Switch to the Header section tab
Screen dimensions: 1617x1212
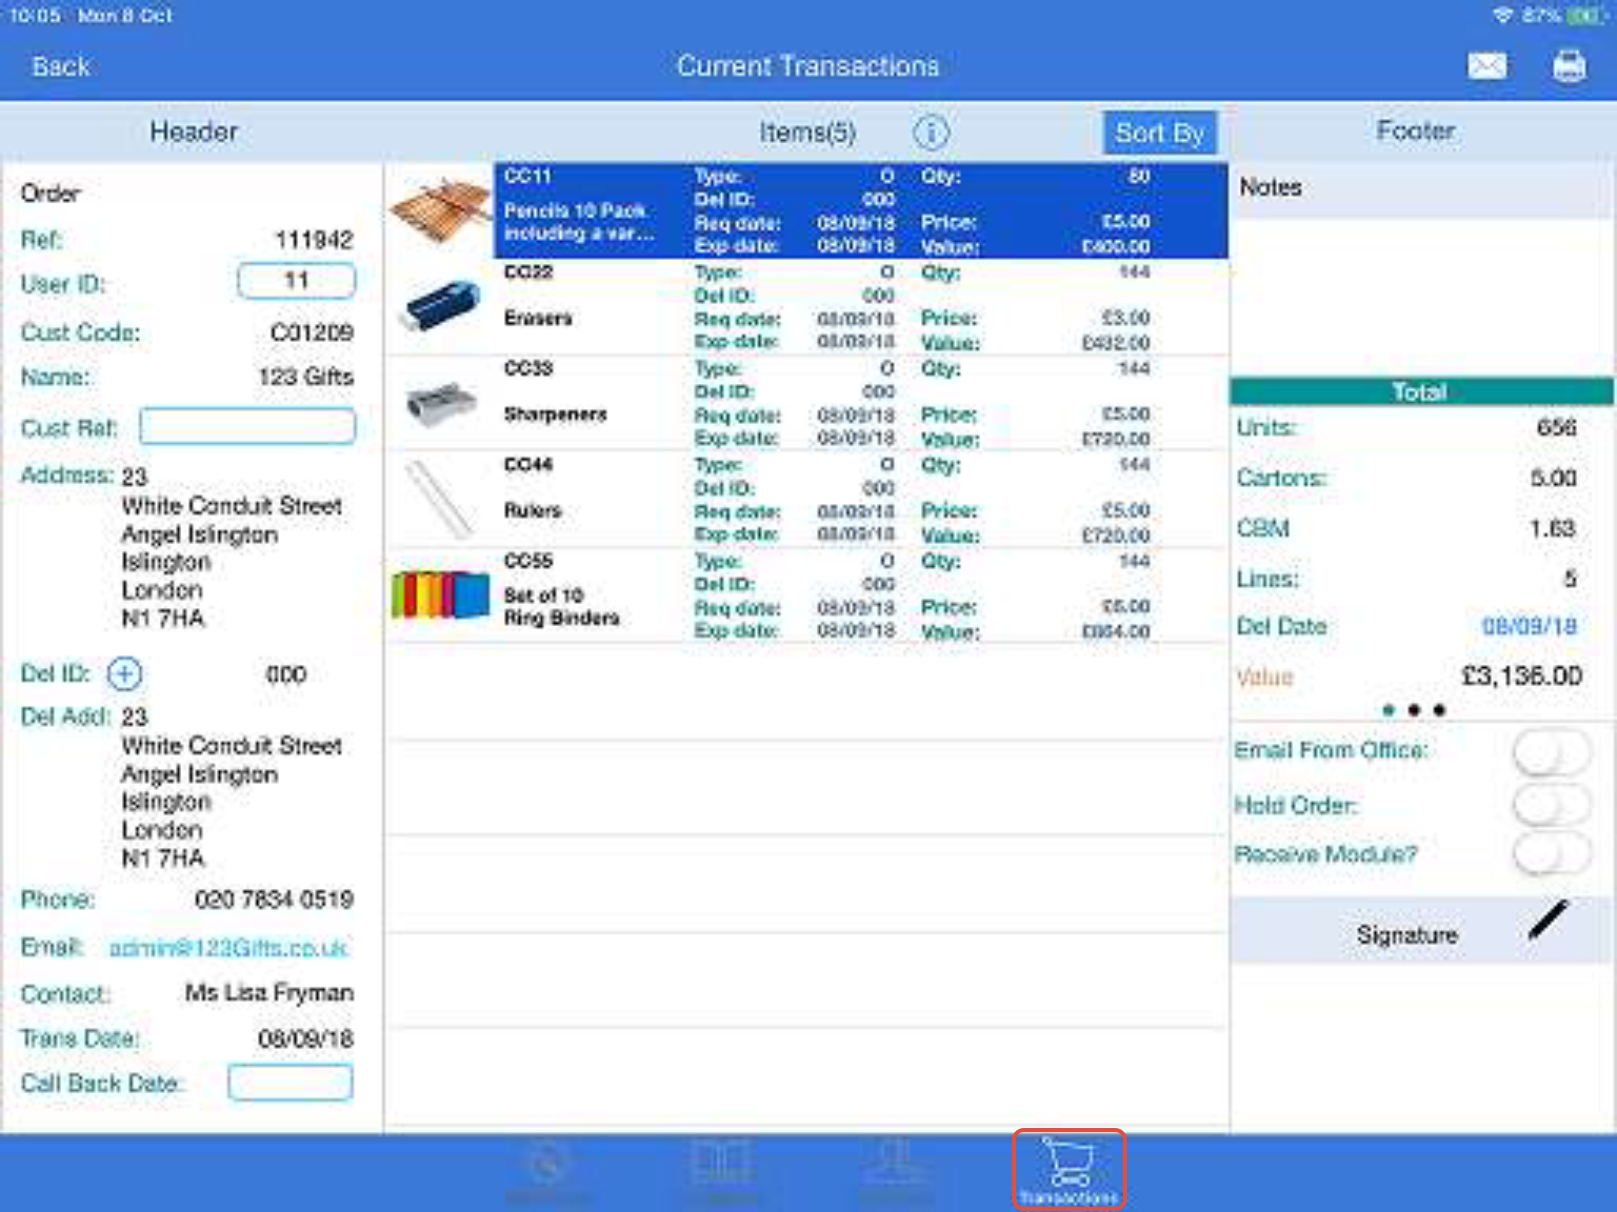tap(193, 132)
